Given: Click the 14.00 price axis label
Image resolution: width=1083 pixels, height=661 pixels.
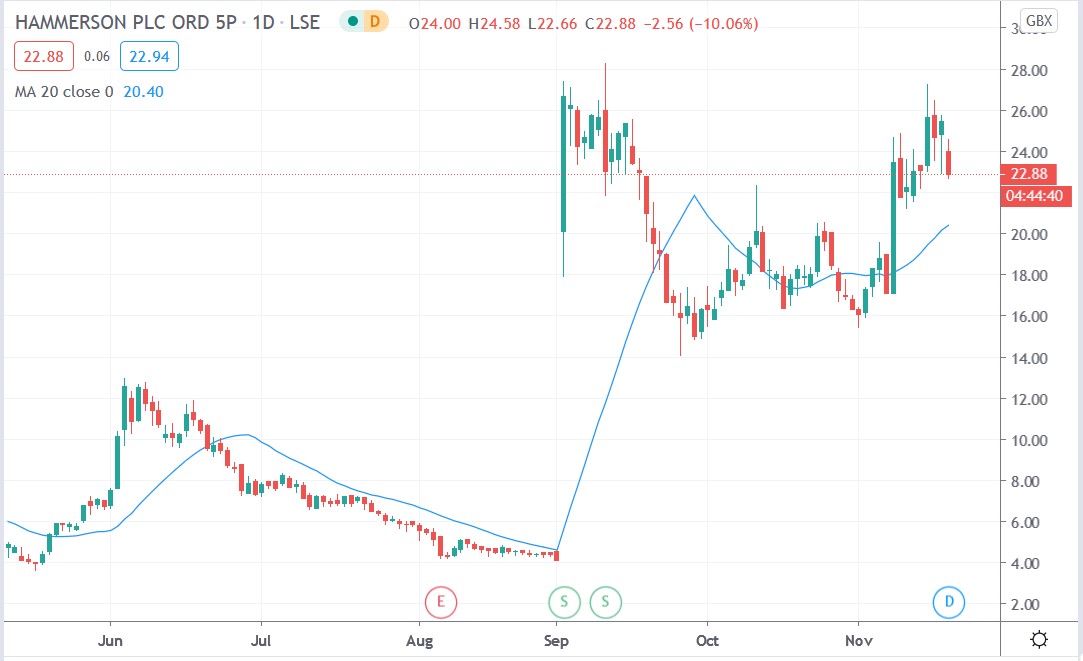Looking at the screenshot, I should coord(1029,358).
